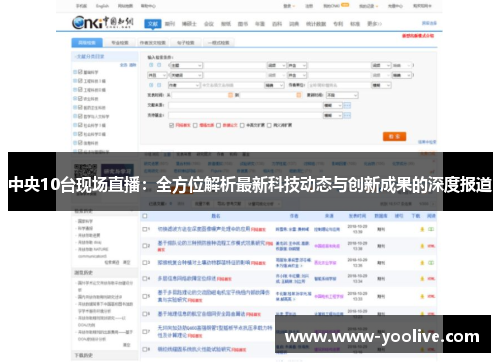Open the 更新时间 不限 dropdown

[342, 95]
